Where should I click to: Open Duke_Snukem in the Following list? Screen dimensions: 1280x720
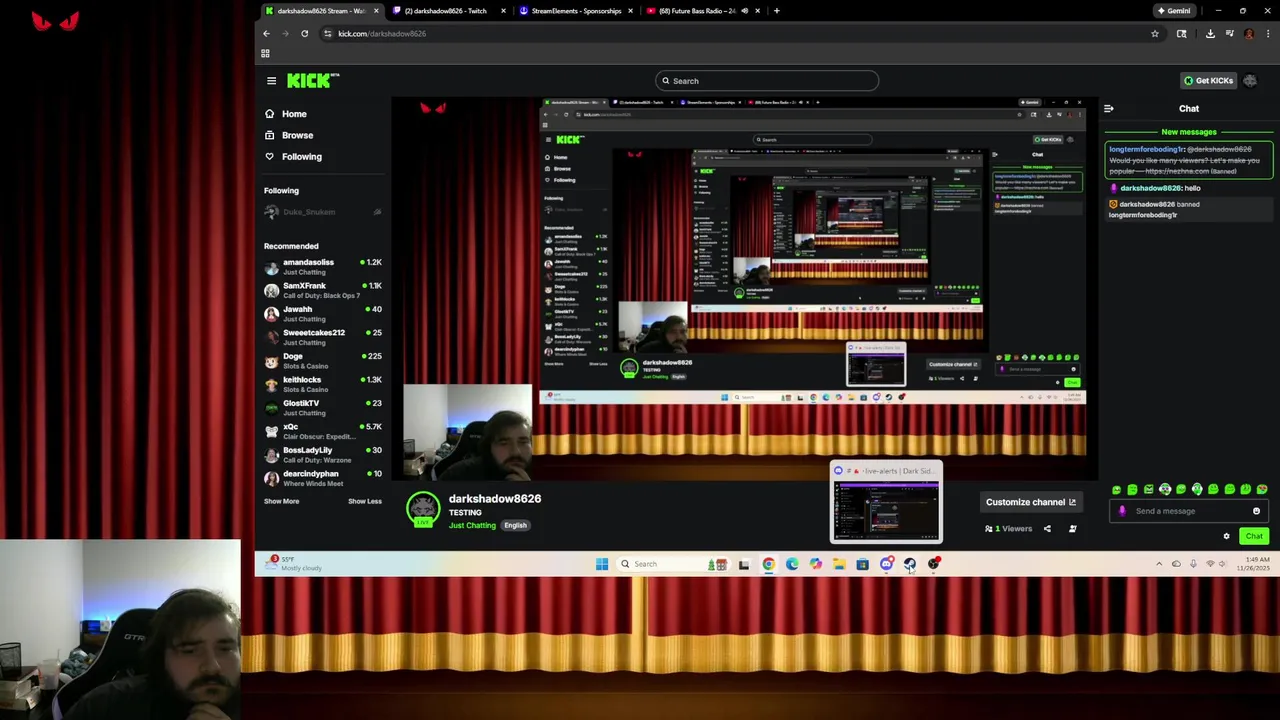click(x=323, y=212)
